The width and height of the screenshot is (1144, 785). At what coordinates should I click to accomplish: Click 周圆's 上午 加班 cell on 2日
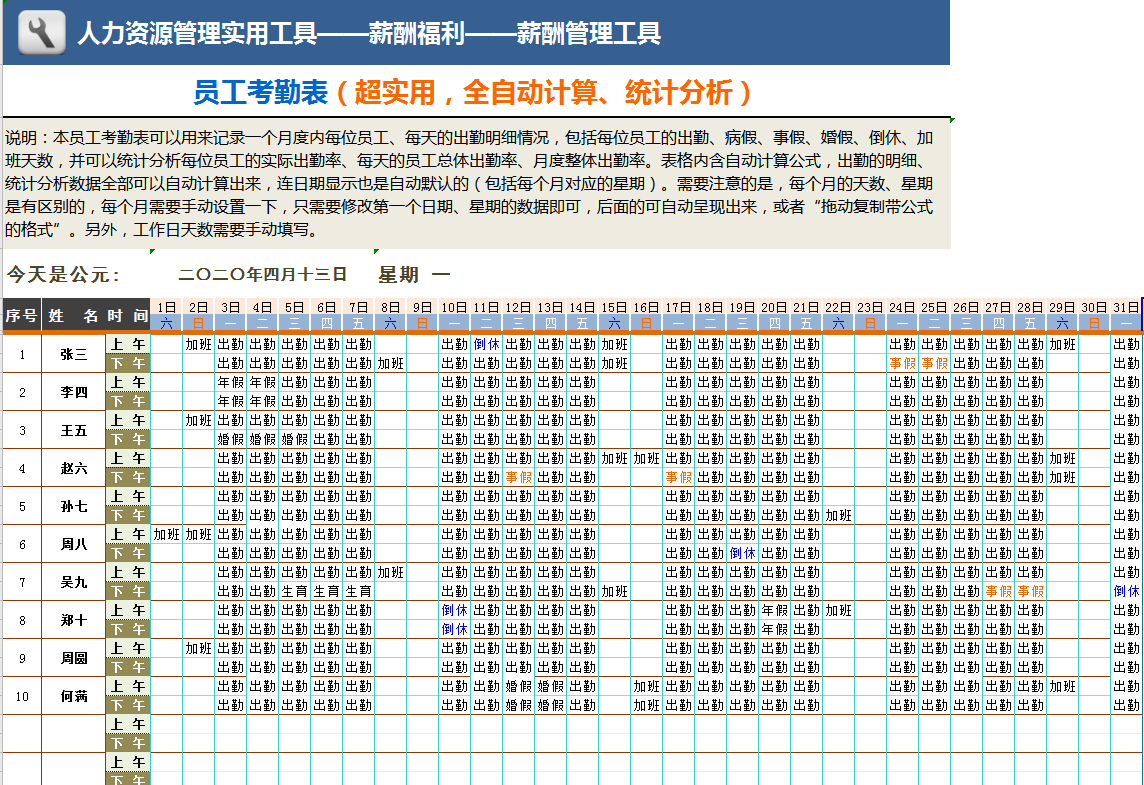pyautogui.click(x=198, y=648)
